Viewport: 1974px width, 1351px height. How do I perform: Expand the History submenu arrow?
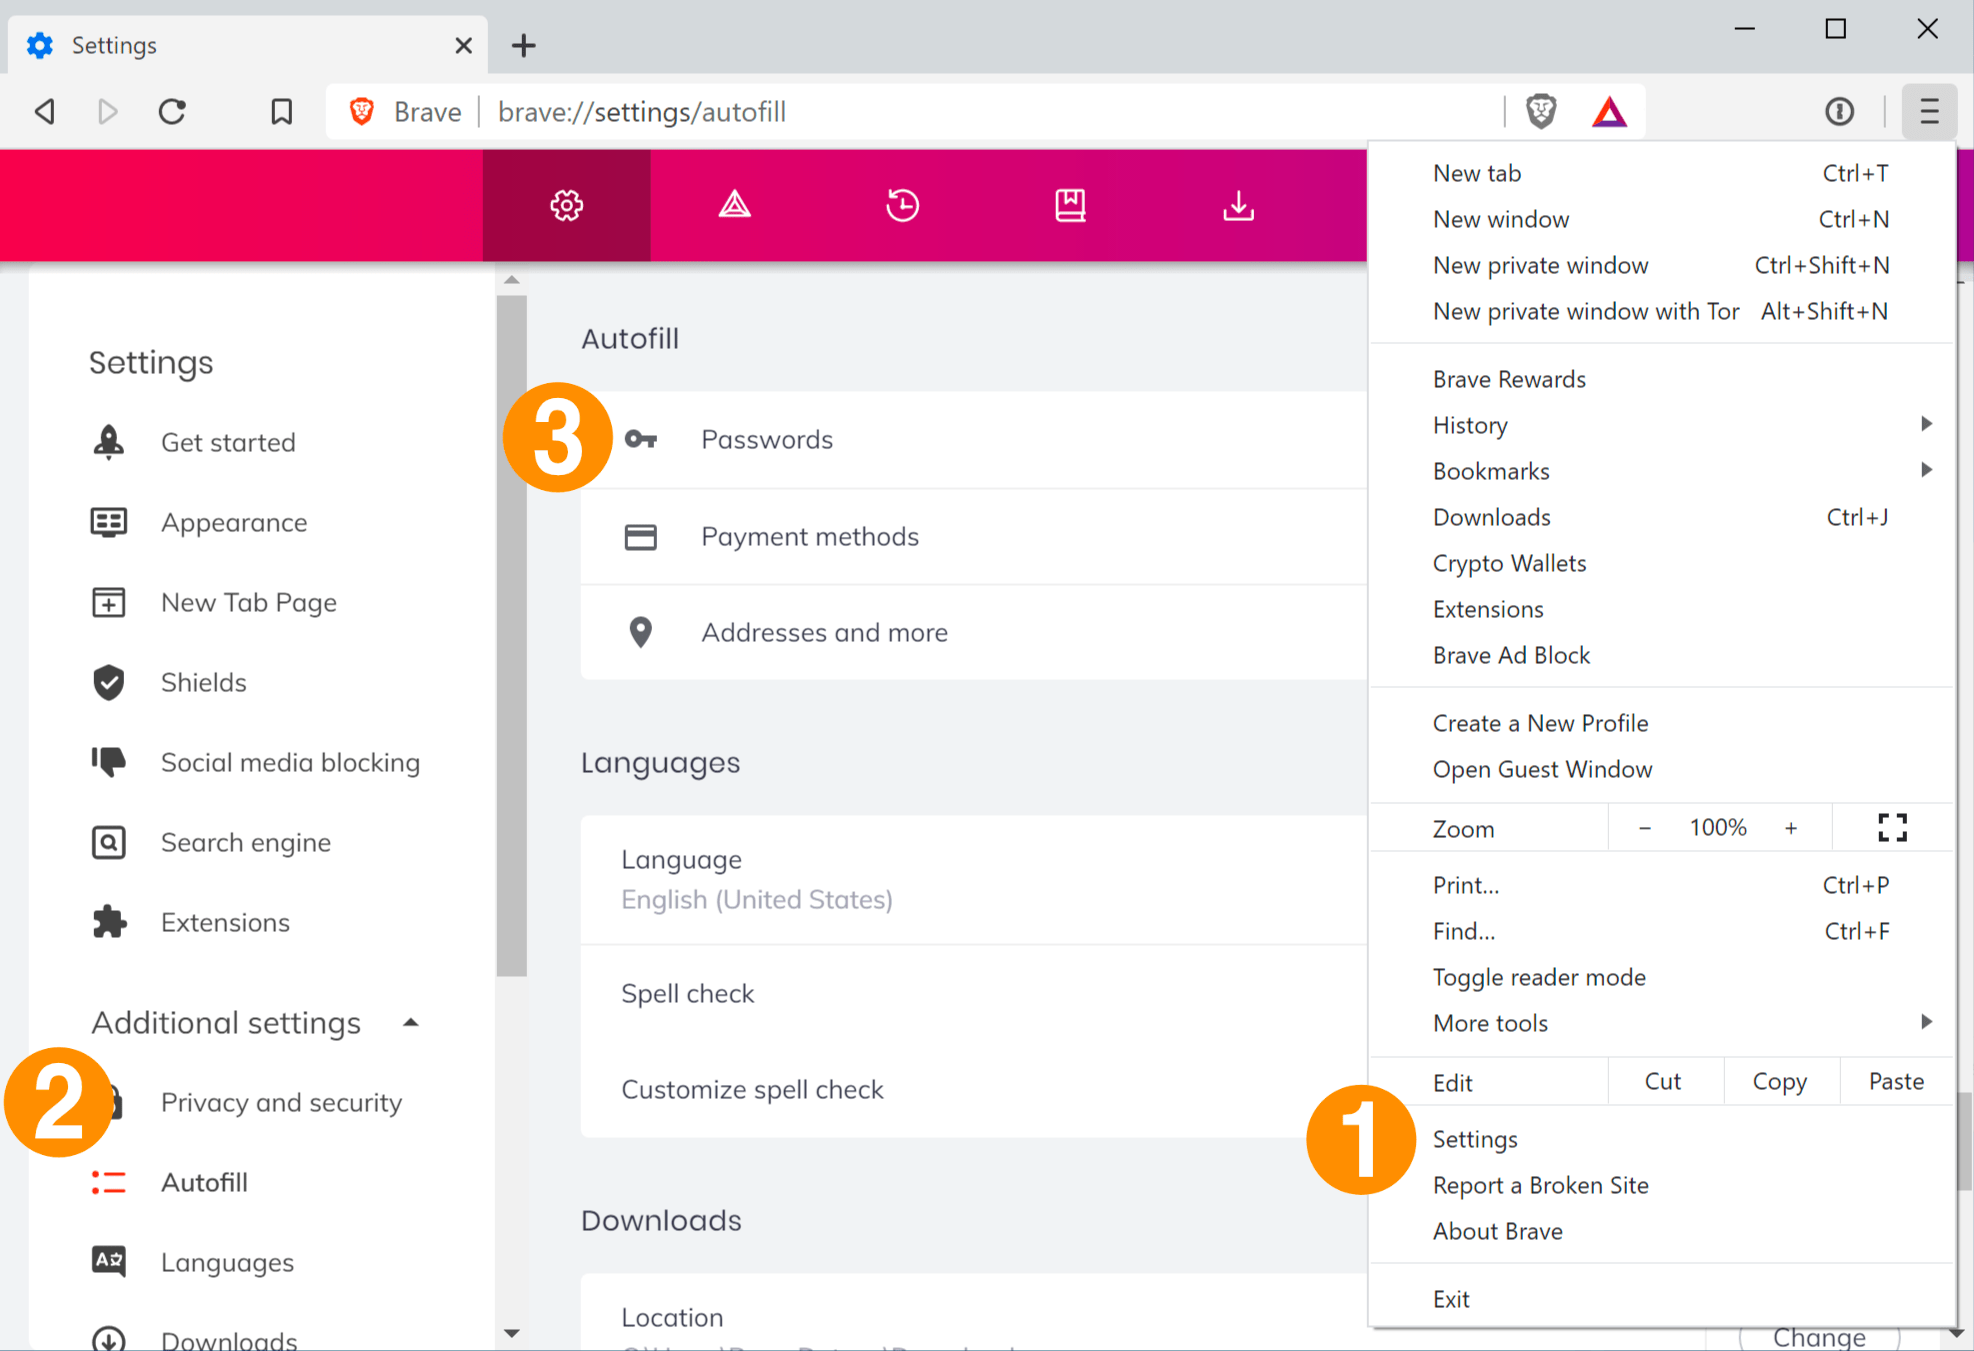click(1926, 424)
